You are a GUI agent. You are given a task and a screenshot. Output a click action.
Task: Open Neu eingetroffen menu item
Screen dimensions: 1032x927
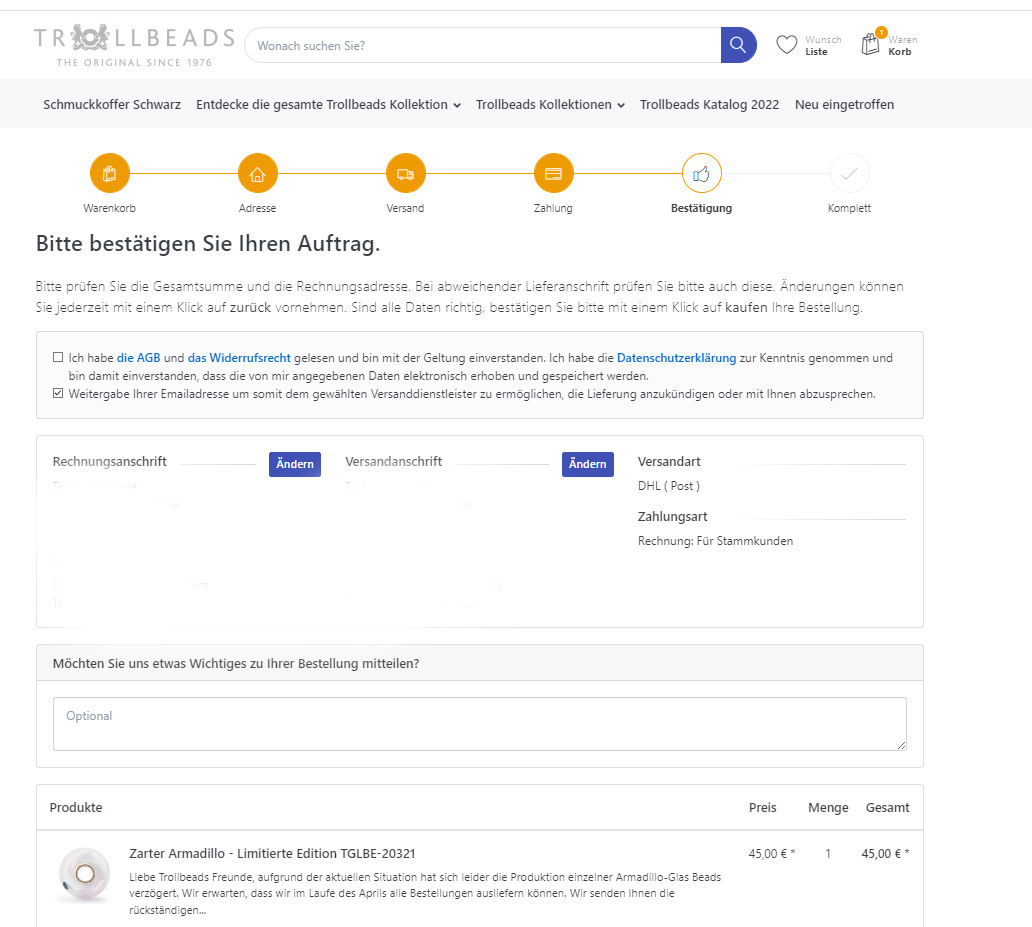click(x=844, y=105)
